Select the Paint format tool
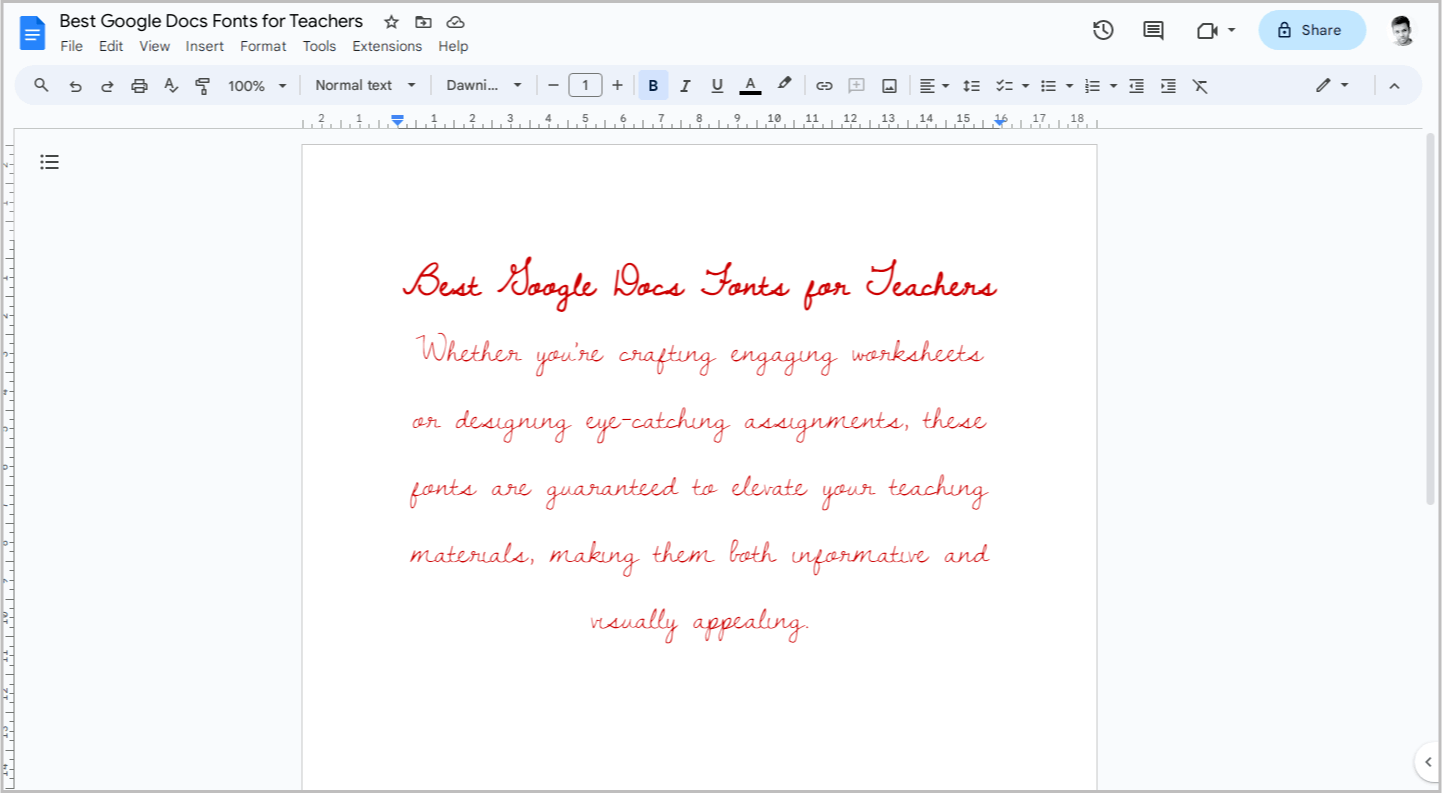The height and width of the screenshot is (793, 1442). pos(202,85)
